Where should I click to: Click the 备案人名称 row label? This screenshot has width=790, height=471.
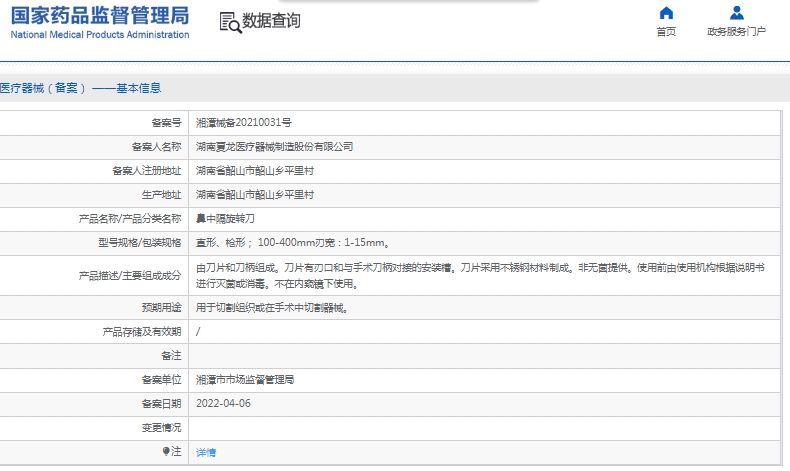pyautogui.click(x=156, y=147)
